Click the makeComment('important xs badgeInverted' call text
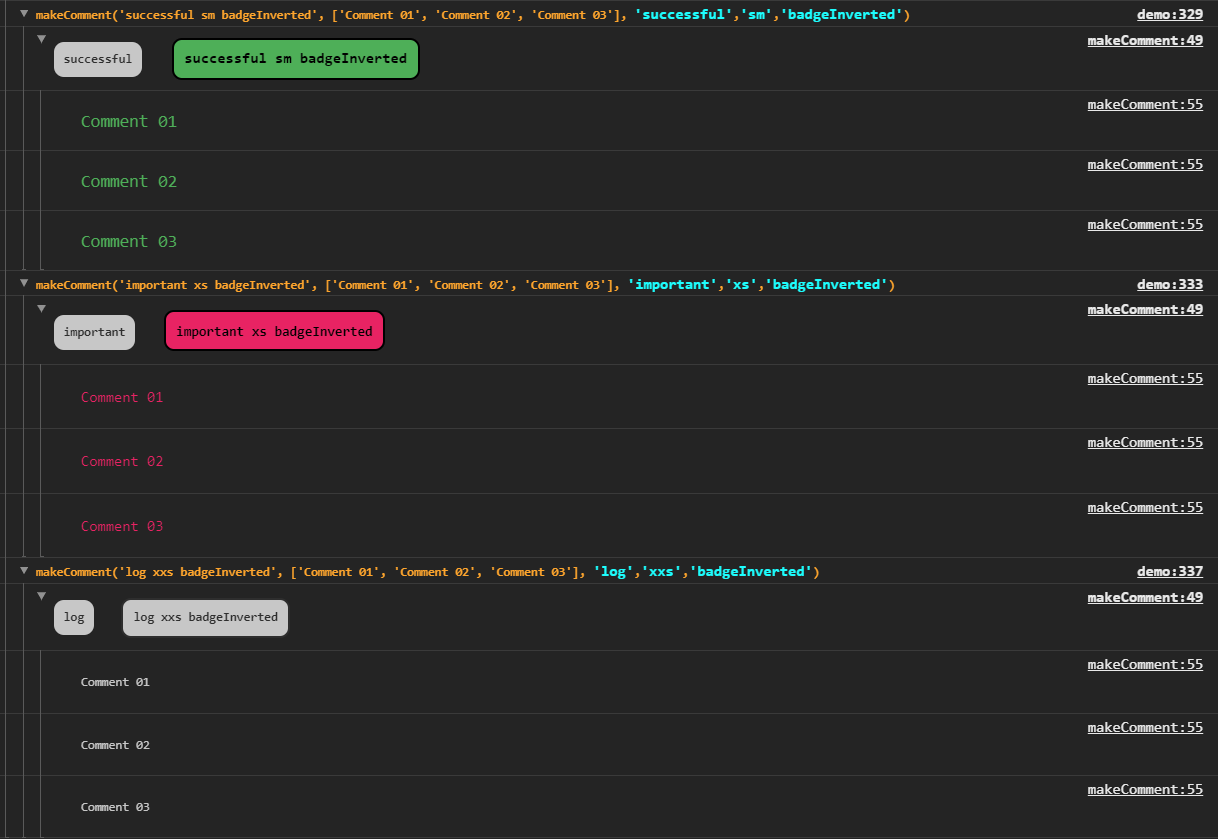1218x839 pixels. click(x=465, y=284)
